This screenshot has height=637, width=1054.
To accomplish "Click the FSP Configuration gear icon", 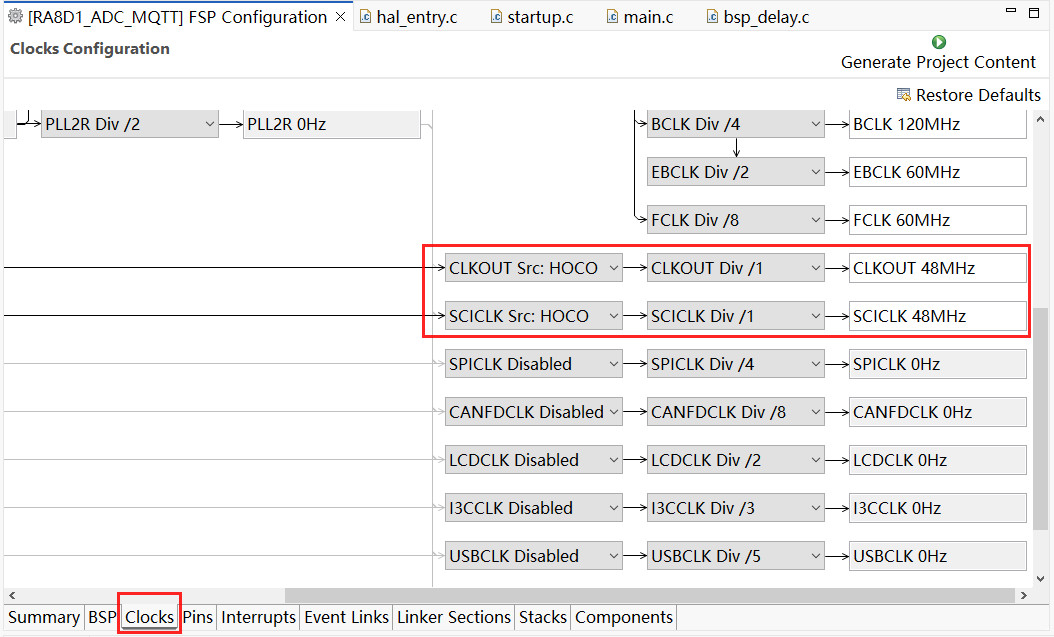I will [15, 17].
